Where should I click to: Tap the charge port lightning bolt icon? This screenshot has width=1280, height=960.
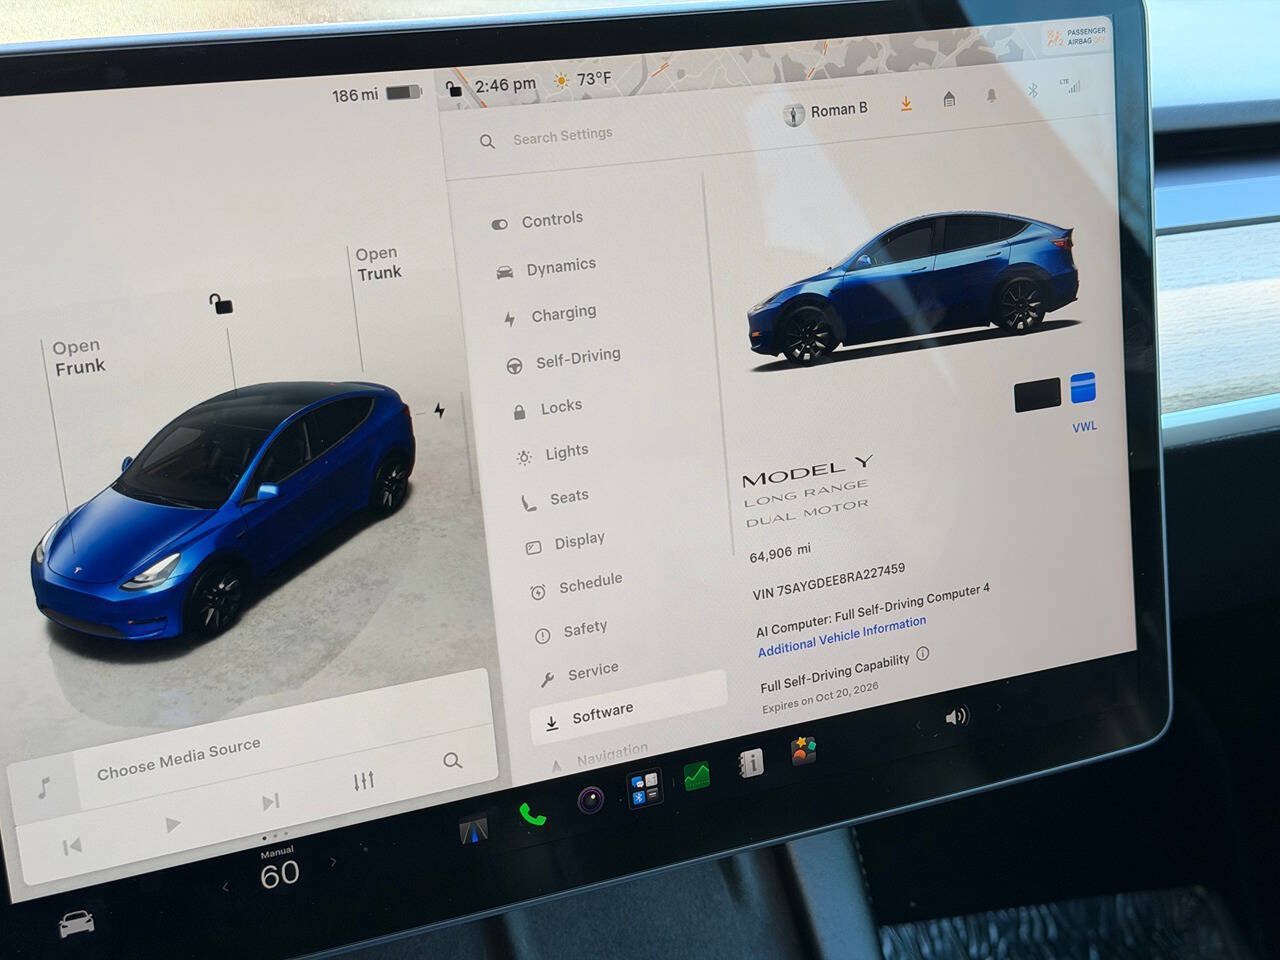[x=440, y=410]
